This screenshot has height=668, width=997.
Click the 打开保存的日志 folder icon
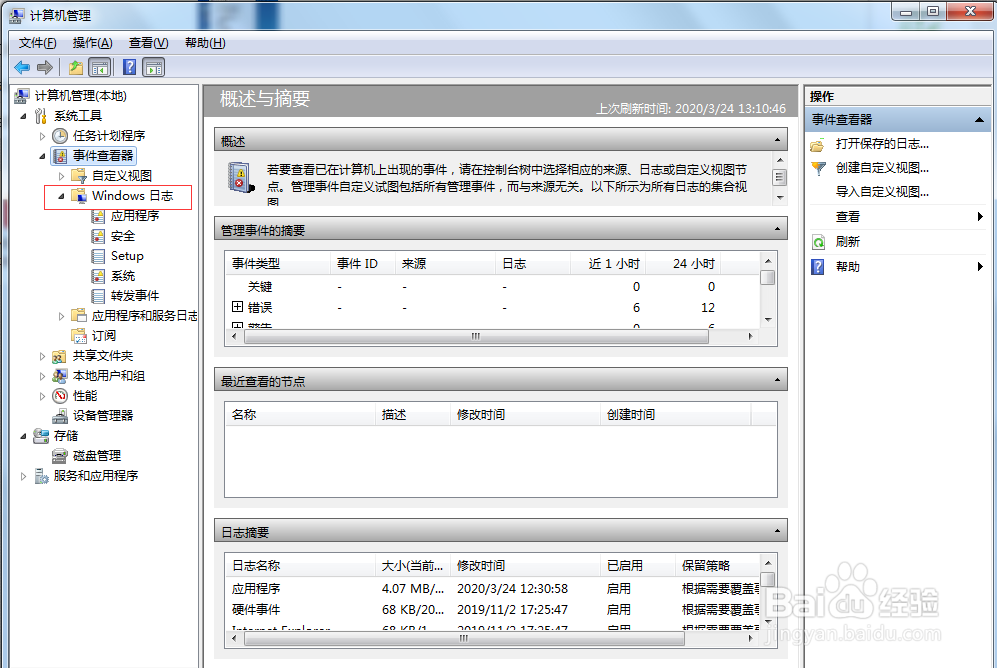point(818,145)
